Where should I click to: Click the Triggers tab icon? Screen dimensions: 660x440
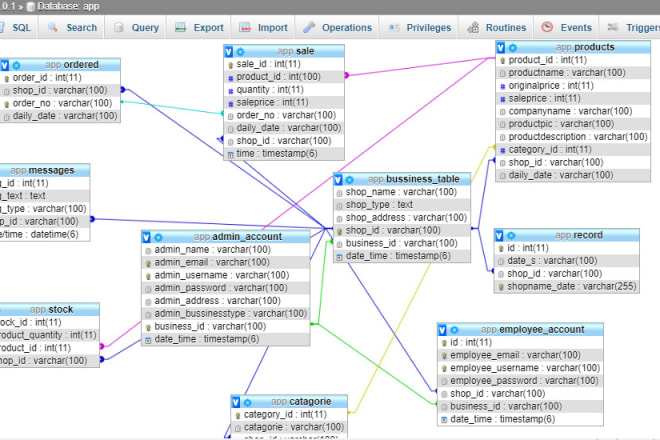(x=613, y=27)
